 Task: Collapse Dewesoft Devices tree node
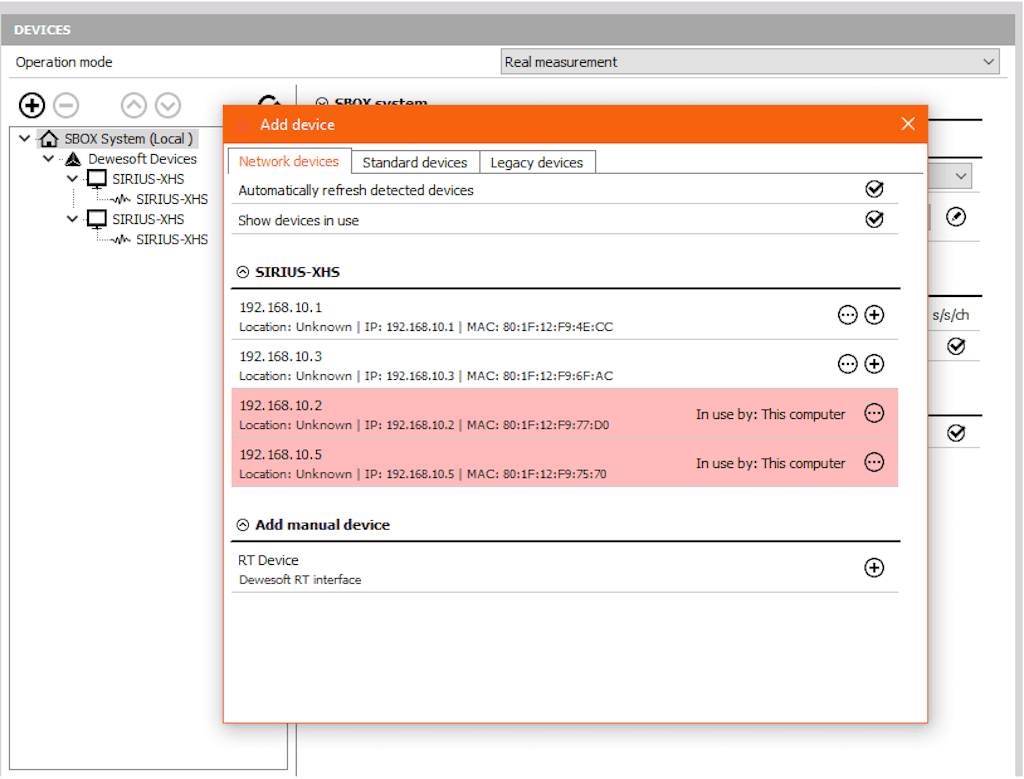click(x=48, y=159)
